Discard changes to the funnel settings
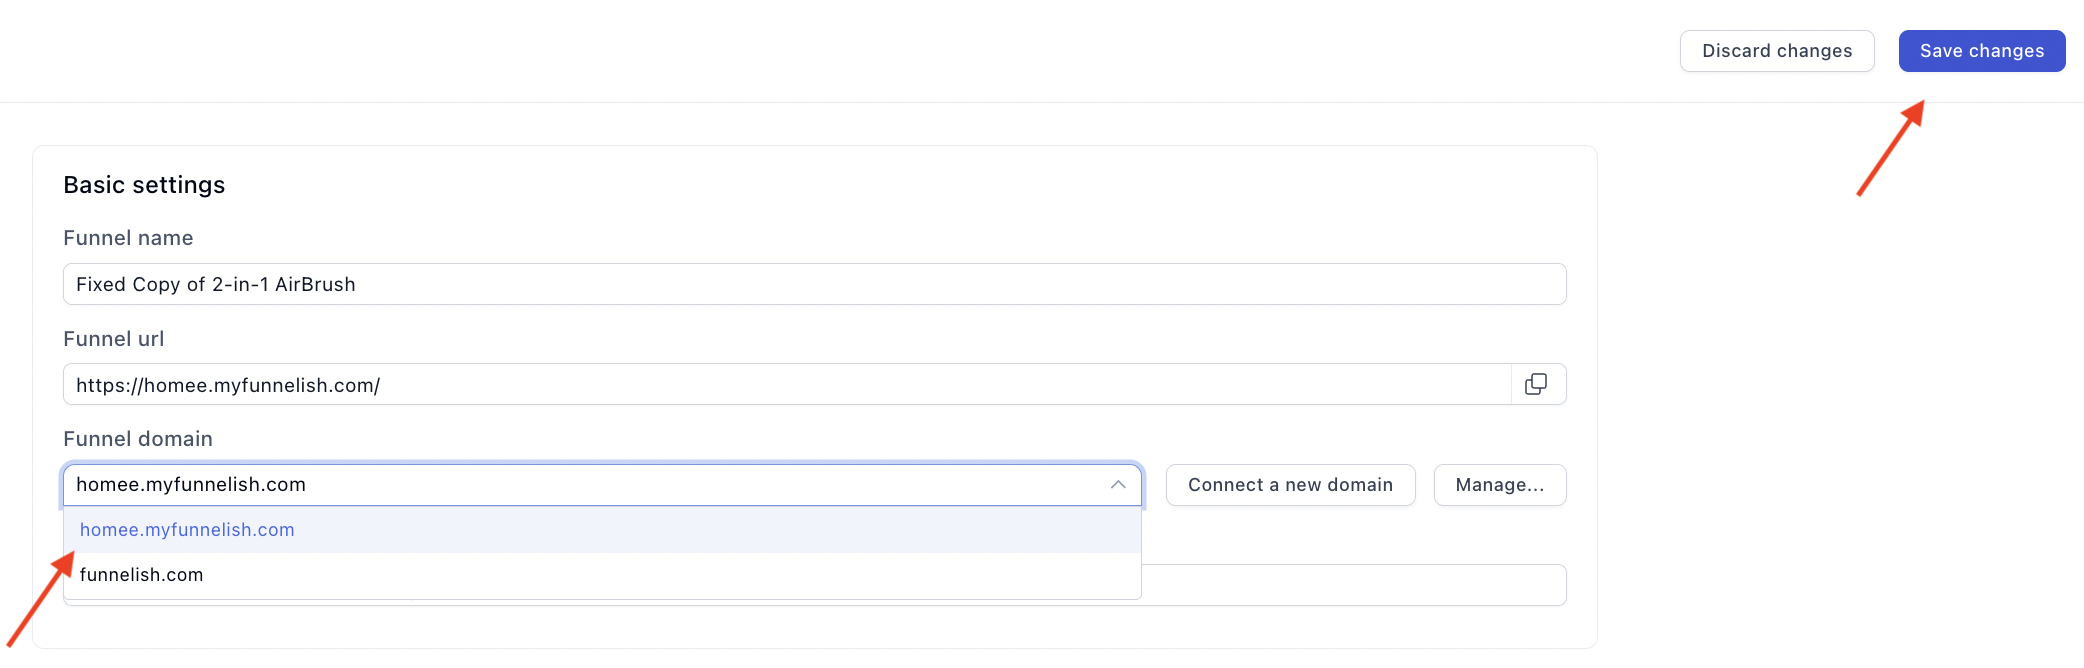2084x668 pixels. click(1777, 51)
